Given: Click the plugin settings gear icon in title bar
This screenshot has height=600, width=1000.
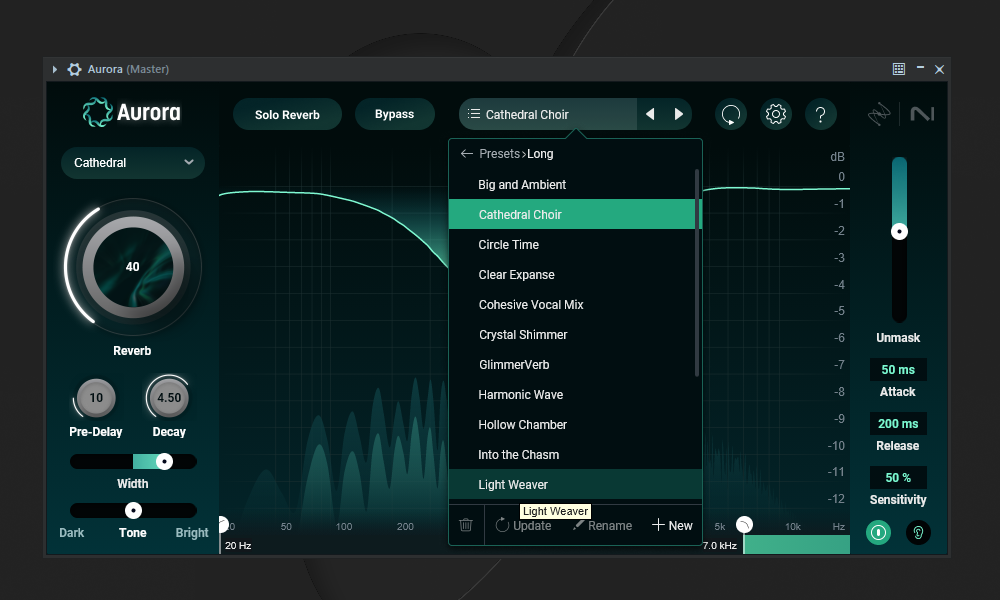Looking at the screenshot, I should coord(75,70).
